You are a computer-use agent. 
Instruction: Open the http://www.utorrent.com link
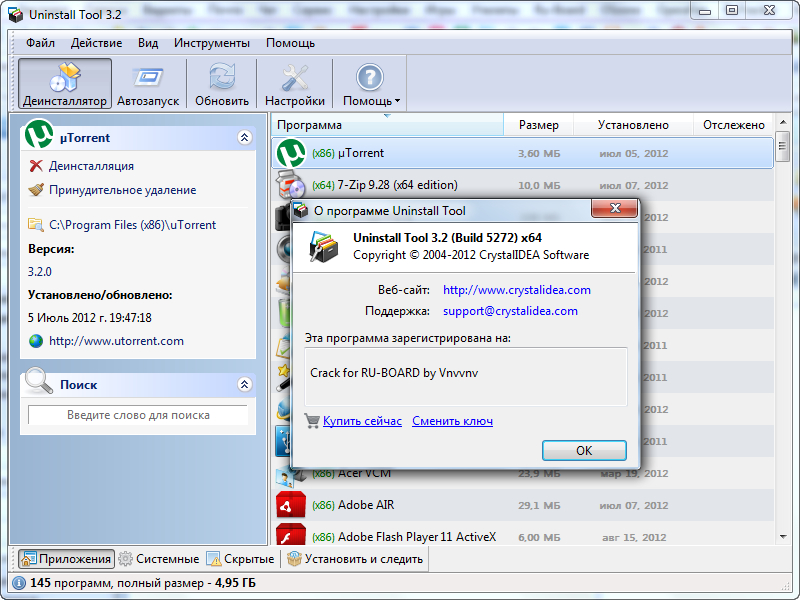(116, 341)
